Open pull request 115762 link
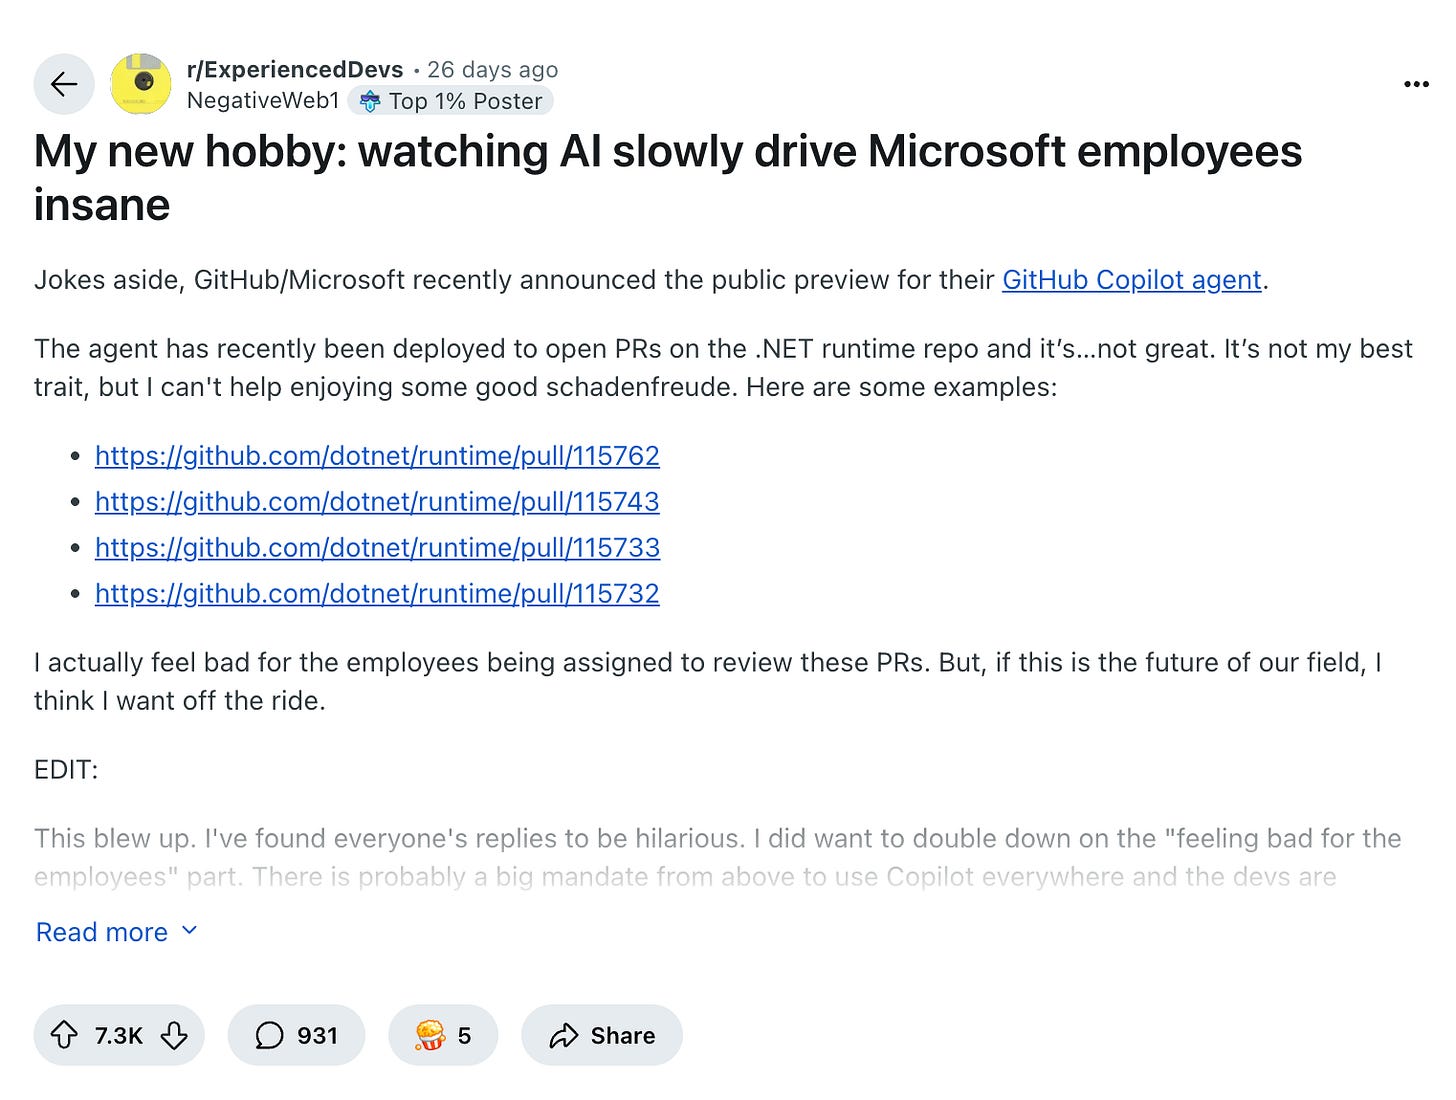The height and width of the screenshot is (1100, 1456). pyautogui.click(x=377, y=456)
